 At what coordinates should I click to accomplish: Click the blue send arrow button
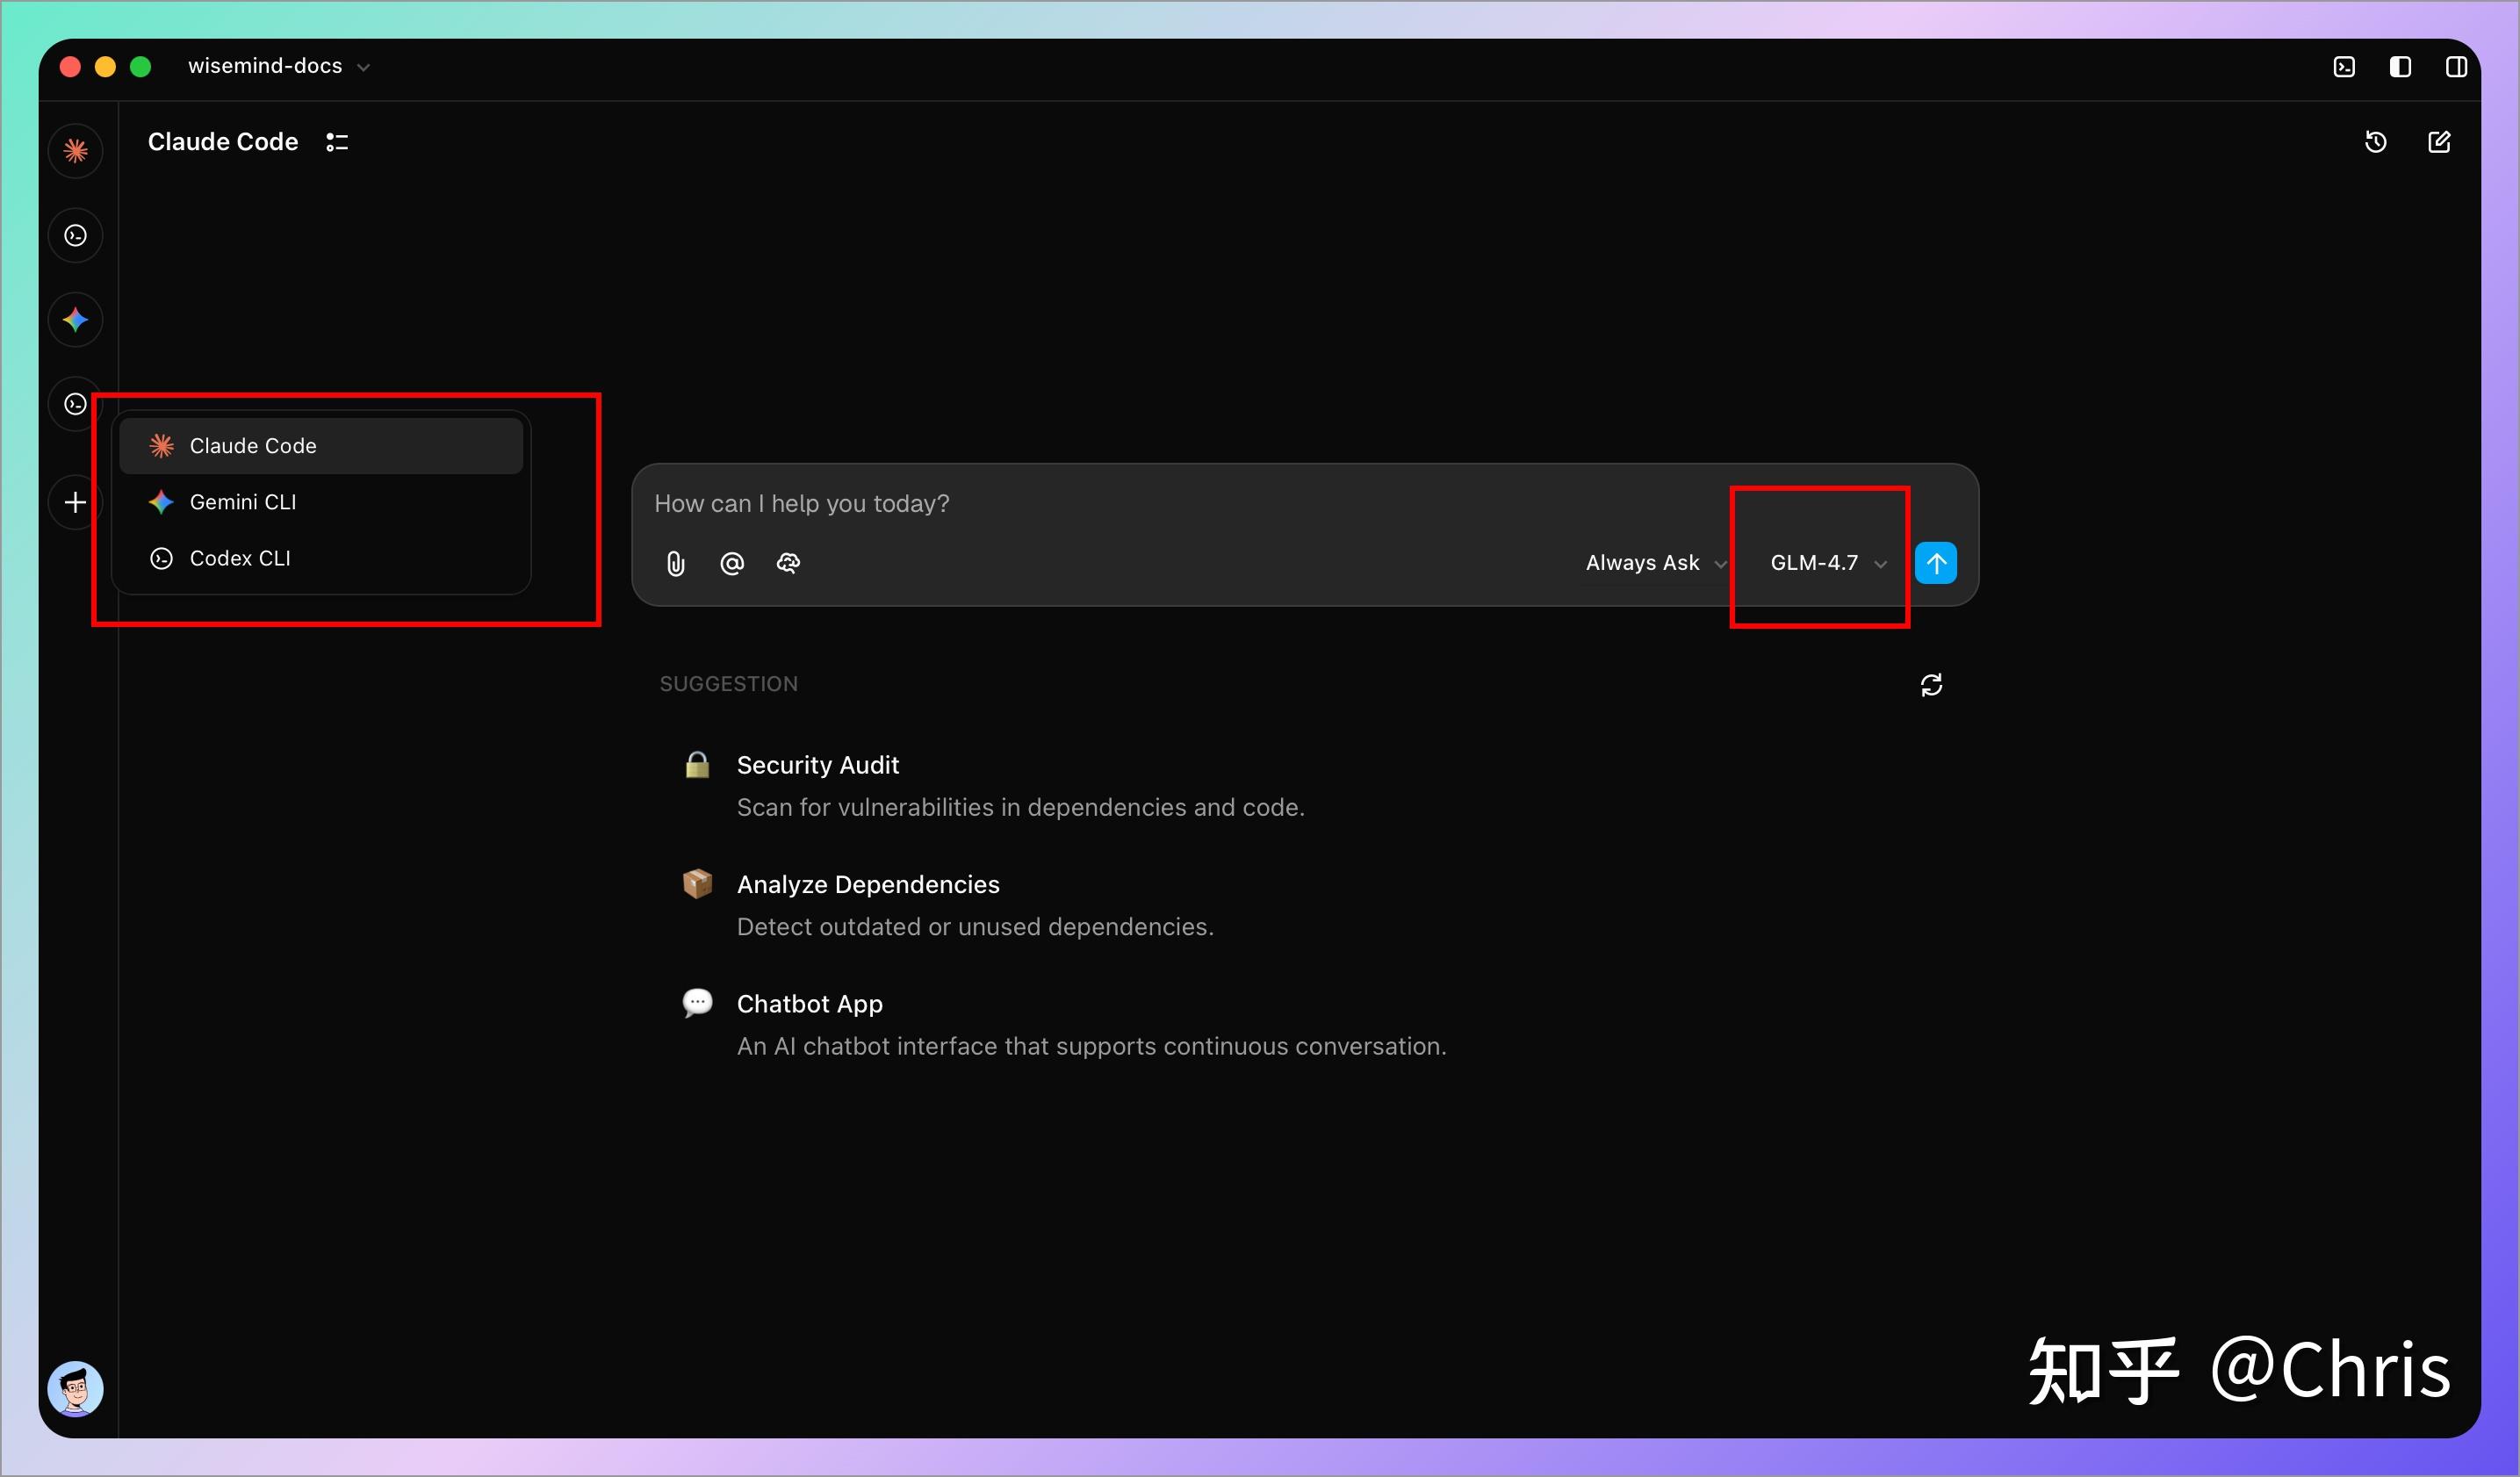click(x=1936, y=563)
